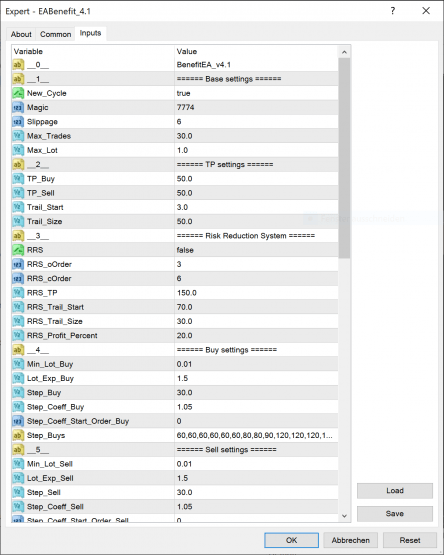Click the integer icon beside RRS_oOrder
This screenshot has height=555, width=444.
pyautogui.click(x=18, y=264)
